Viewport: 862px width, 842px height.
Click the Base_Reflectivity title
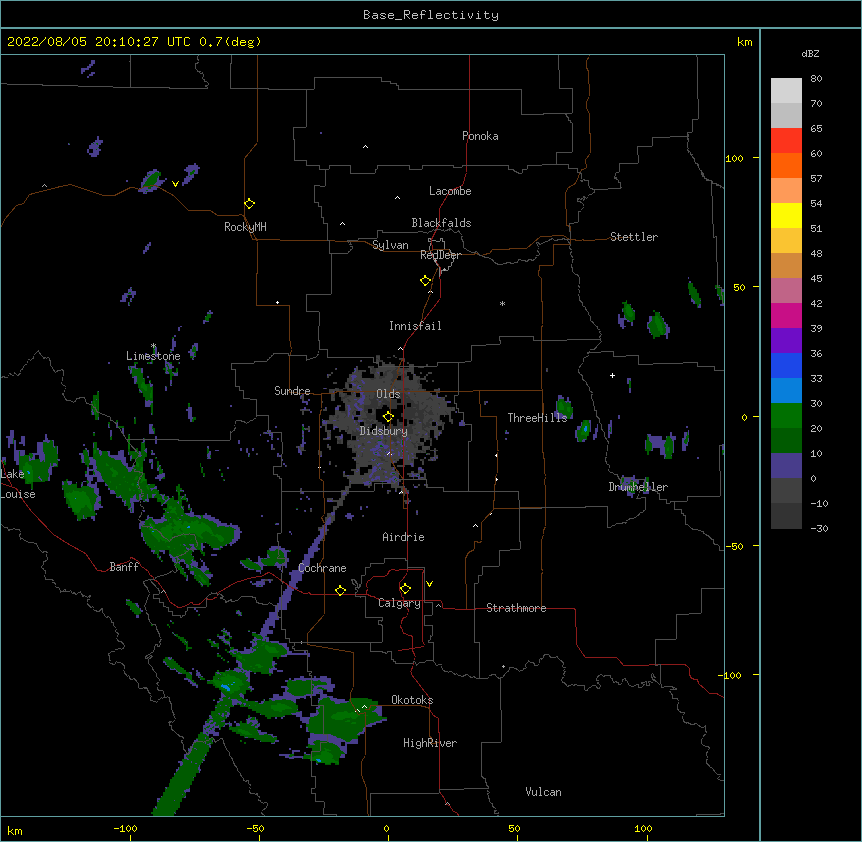click(431, 15)
